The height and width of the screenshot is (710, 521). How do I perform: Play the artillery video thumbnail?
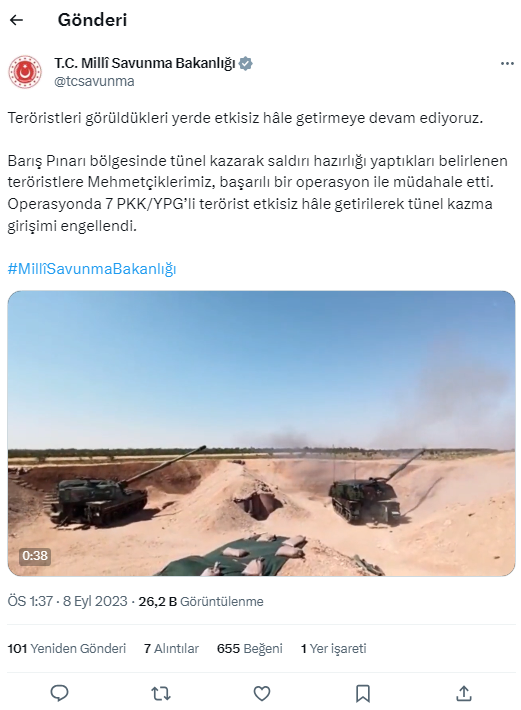click(261, 433)
